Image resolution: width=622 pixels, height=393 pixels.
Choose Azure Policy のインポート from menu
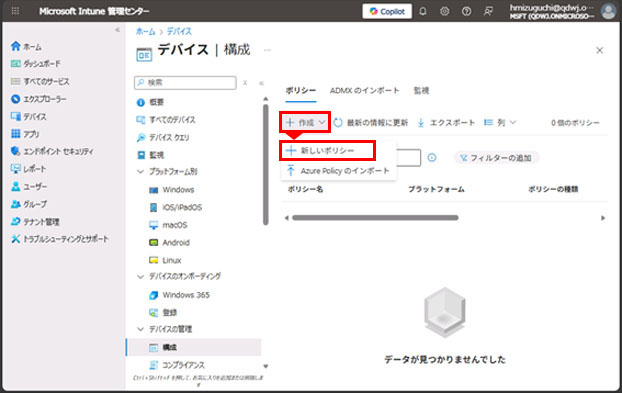pyautogui.click(x=338, y=171)
